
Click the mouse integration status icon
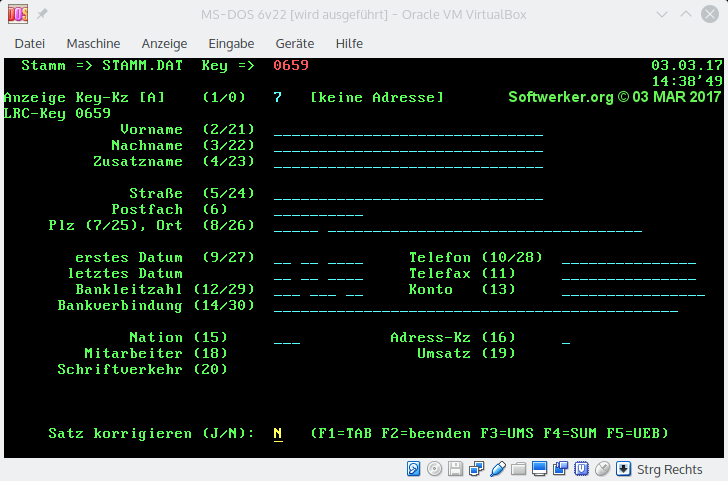tap(603, 469)
